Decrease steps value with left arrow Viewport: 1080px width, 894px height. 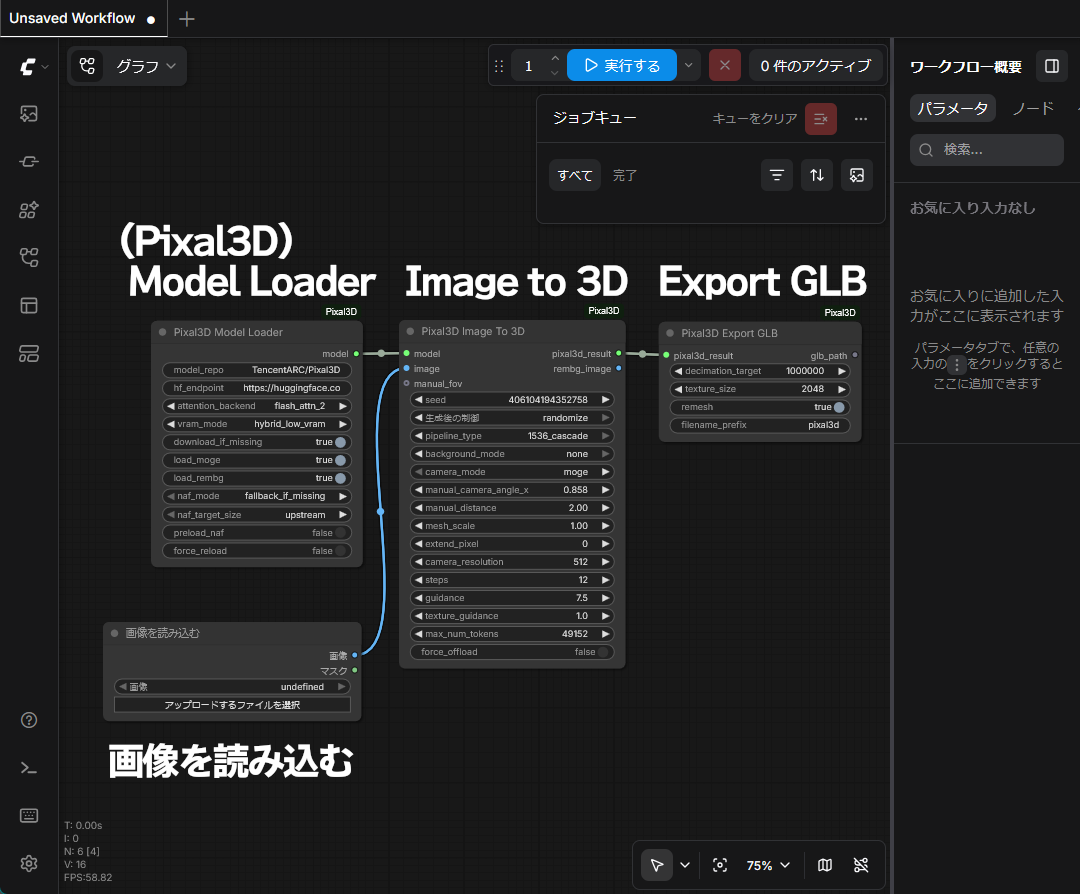(x=418, y=580)
